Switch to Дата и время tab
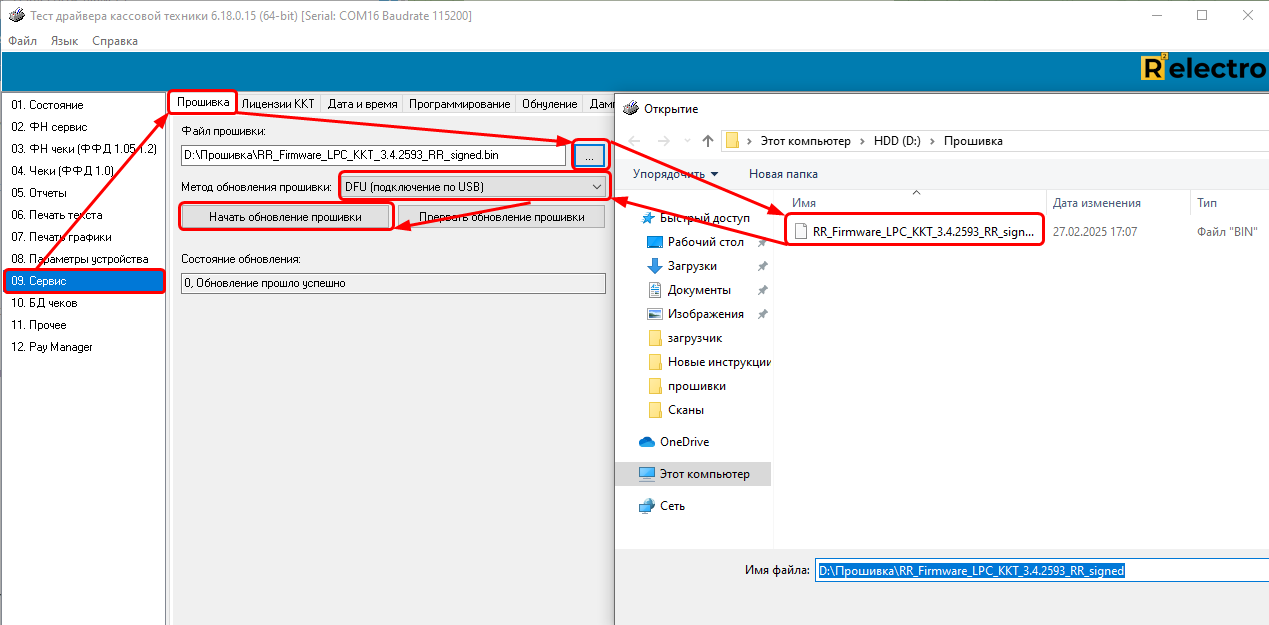The width and height of the screenshot is (1269, 625). (x=362, y=104)
